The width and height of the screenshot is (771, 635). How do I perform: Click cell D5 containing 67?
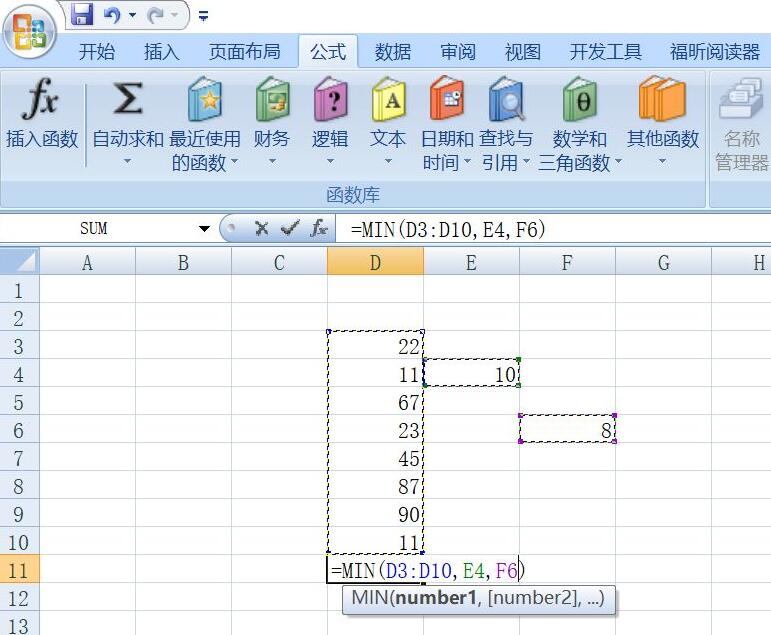375,402
